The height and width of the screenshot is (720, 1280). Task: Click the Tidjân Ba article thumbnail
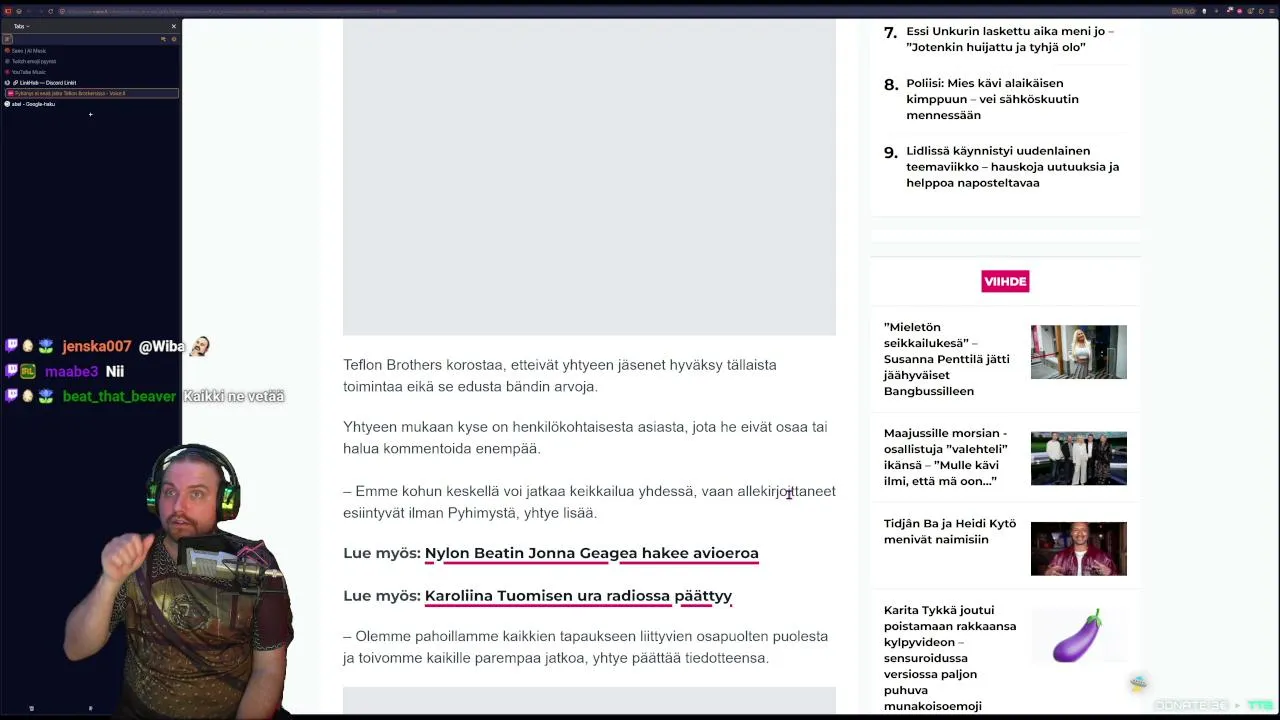[x=1078, y=549]
